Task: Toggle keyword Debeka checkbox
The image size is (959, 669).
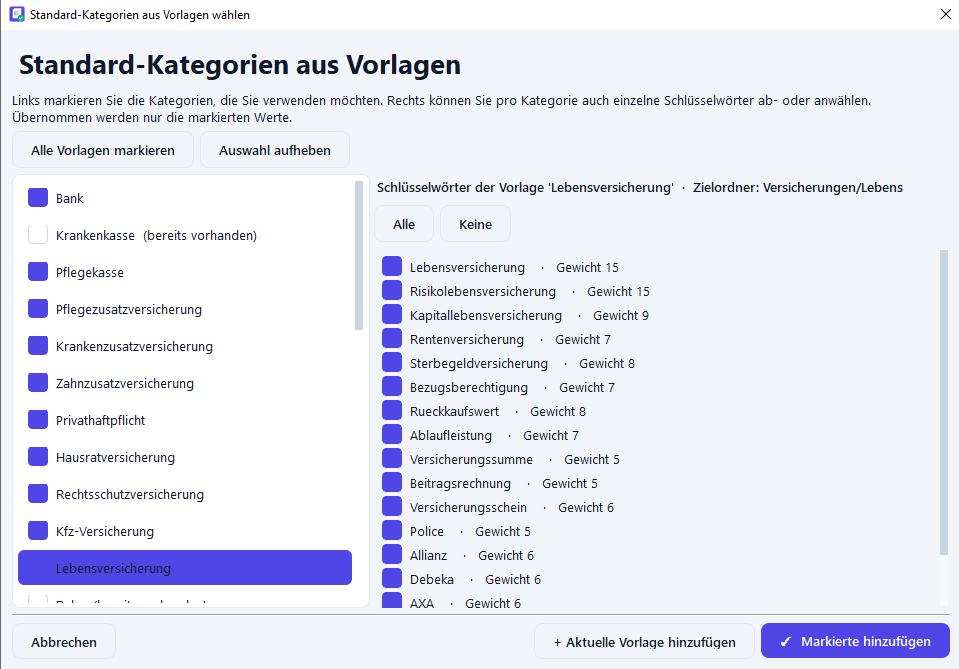Action: point(392,578)
